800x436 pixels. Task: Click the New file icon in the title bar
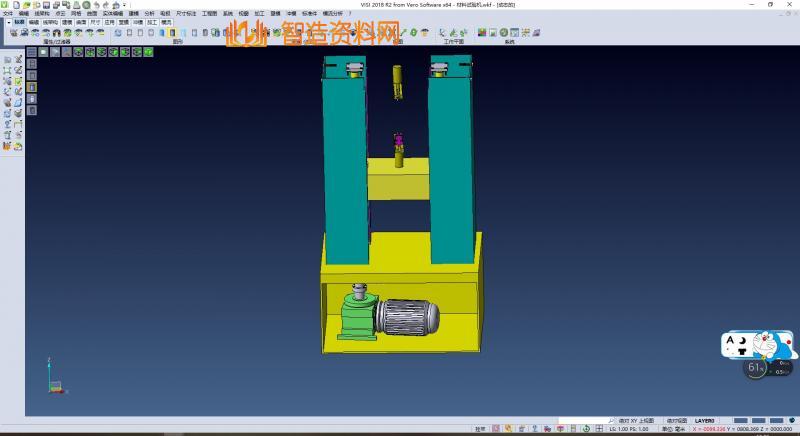coord(14,5)
